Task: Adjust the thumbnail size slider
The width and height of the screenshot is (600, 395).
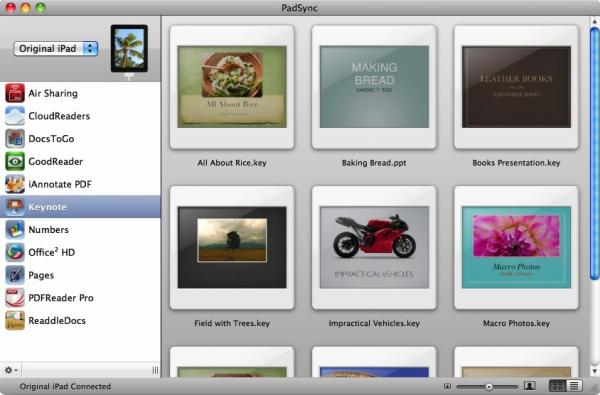Action: click(488, 386)
